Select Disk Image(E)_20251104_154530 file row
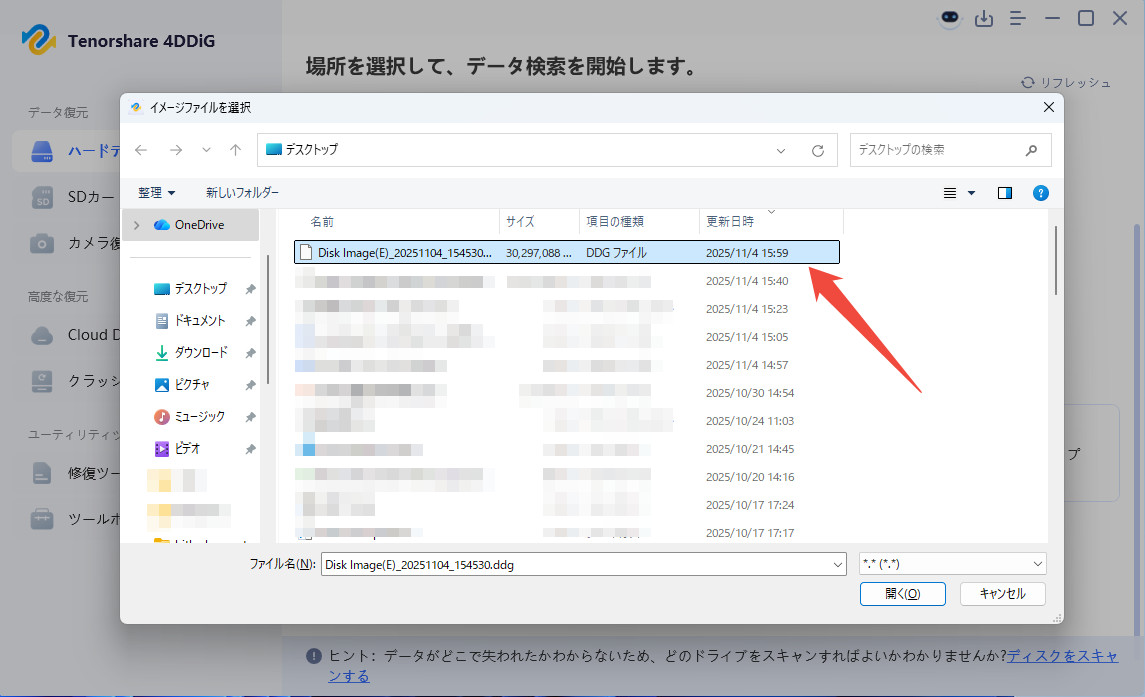The height and width of the screenshot is (697, 1145). 567,253
